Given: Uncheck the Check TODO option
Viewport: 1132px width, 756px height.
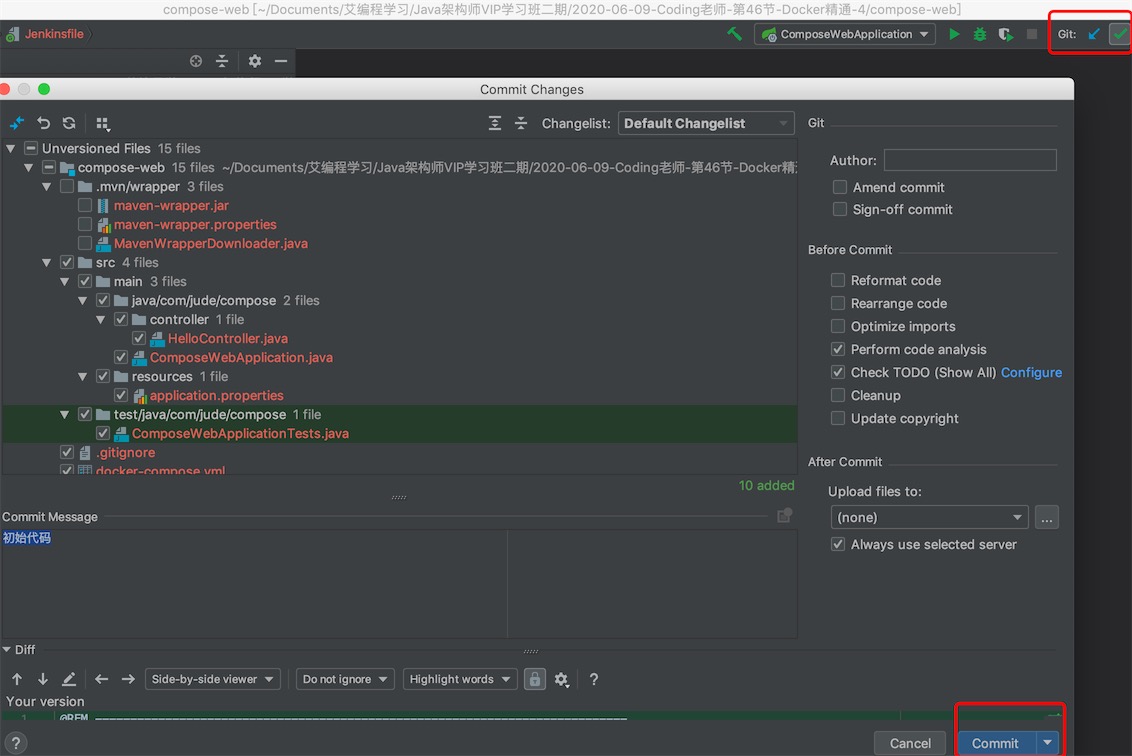Looking at the screenshot, I should 837,373.
